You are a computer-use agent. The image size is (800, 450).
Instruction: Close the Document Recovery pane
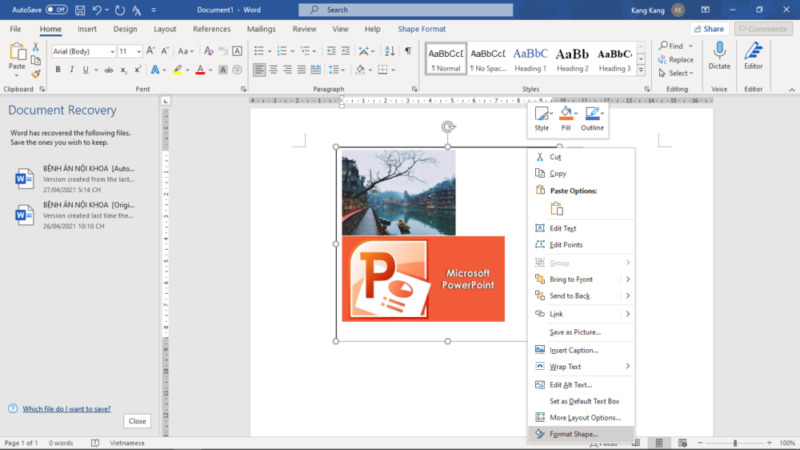click(x=137, y=421)
